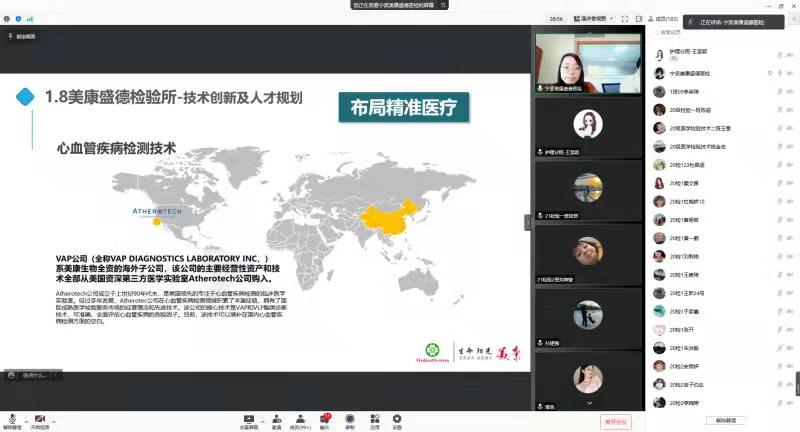This screenshot has width=800, height=432.
Task: Open the Apps grid icon
Action: click(x=374, y=421)
